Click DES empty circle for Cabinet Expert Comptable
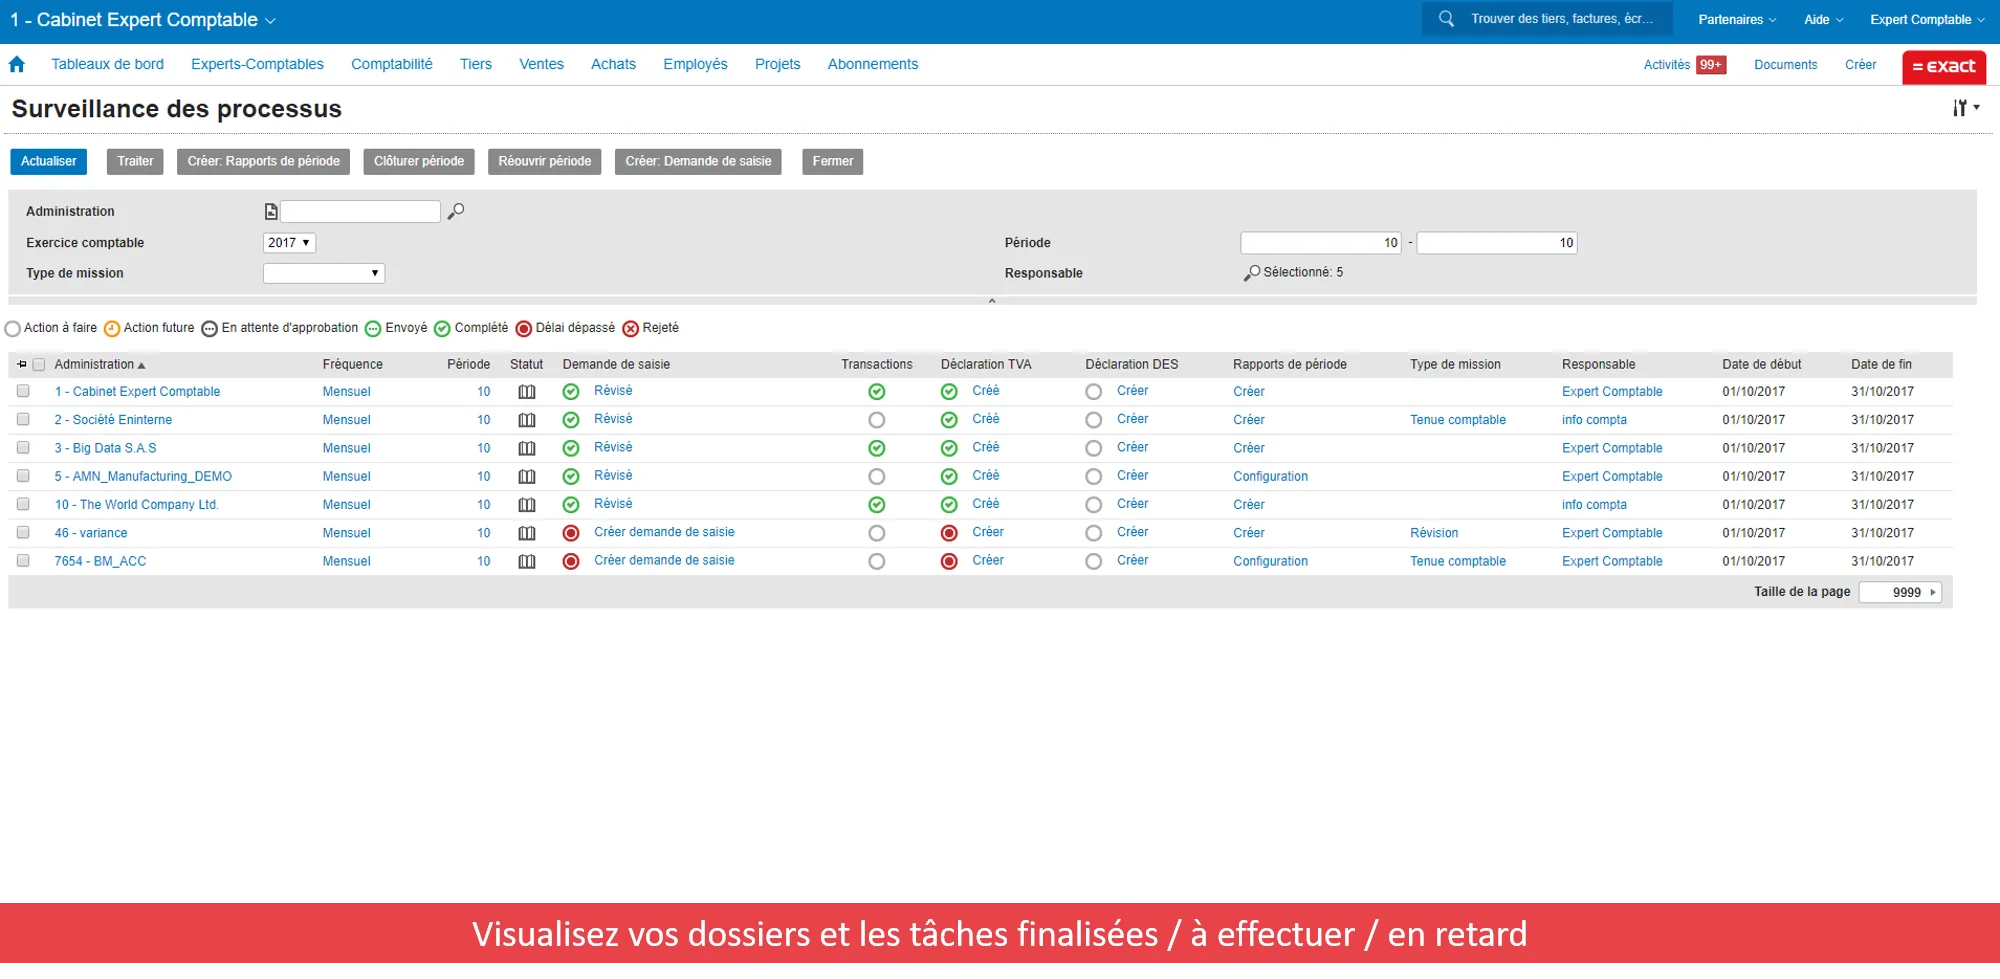This screenshot has width=2000, height=979. pyautogui.click(x=1094, y=392)
